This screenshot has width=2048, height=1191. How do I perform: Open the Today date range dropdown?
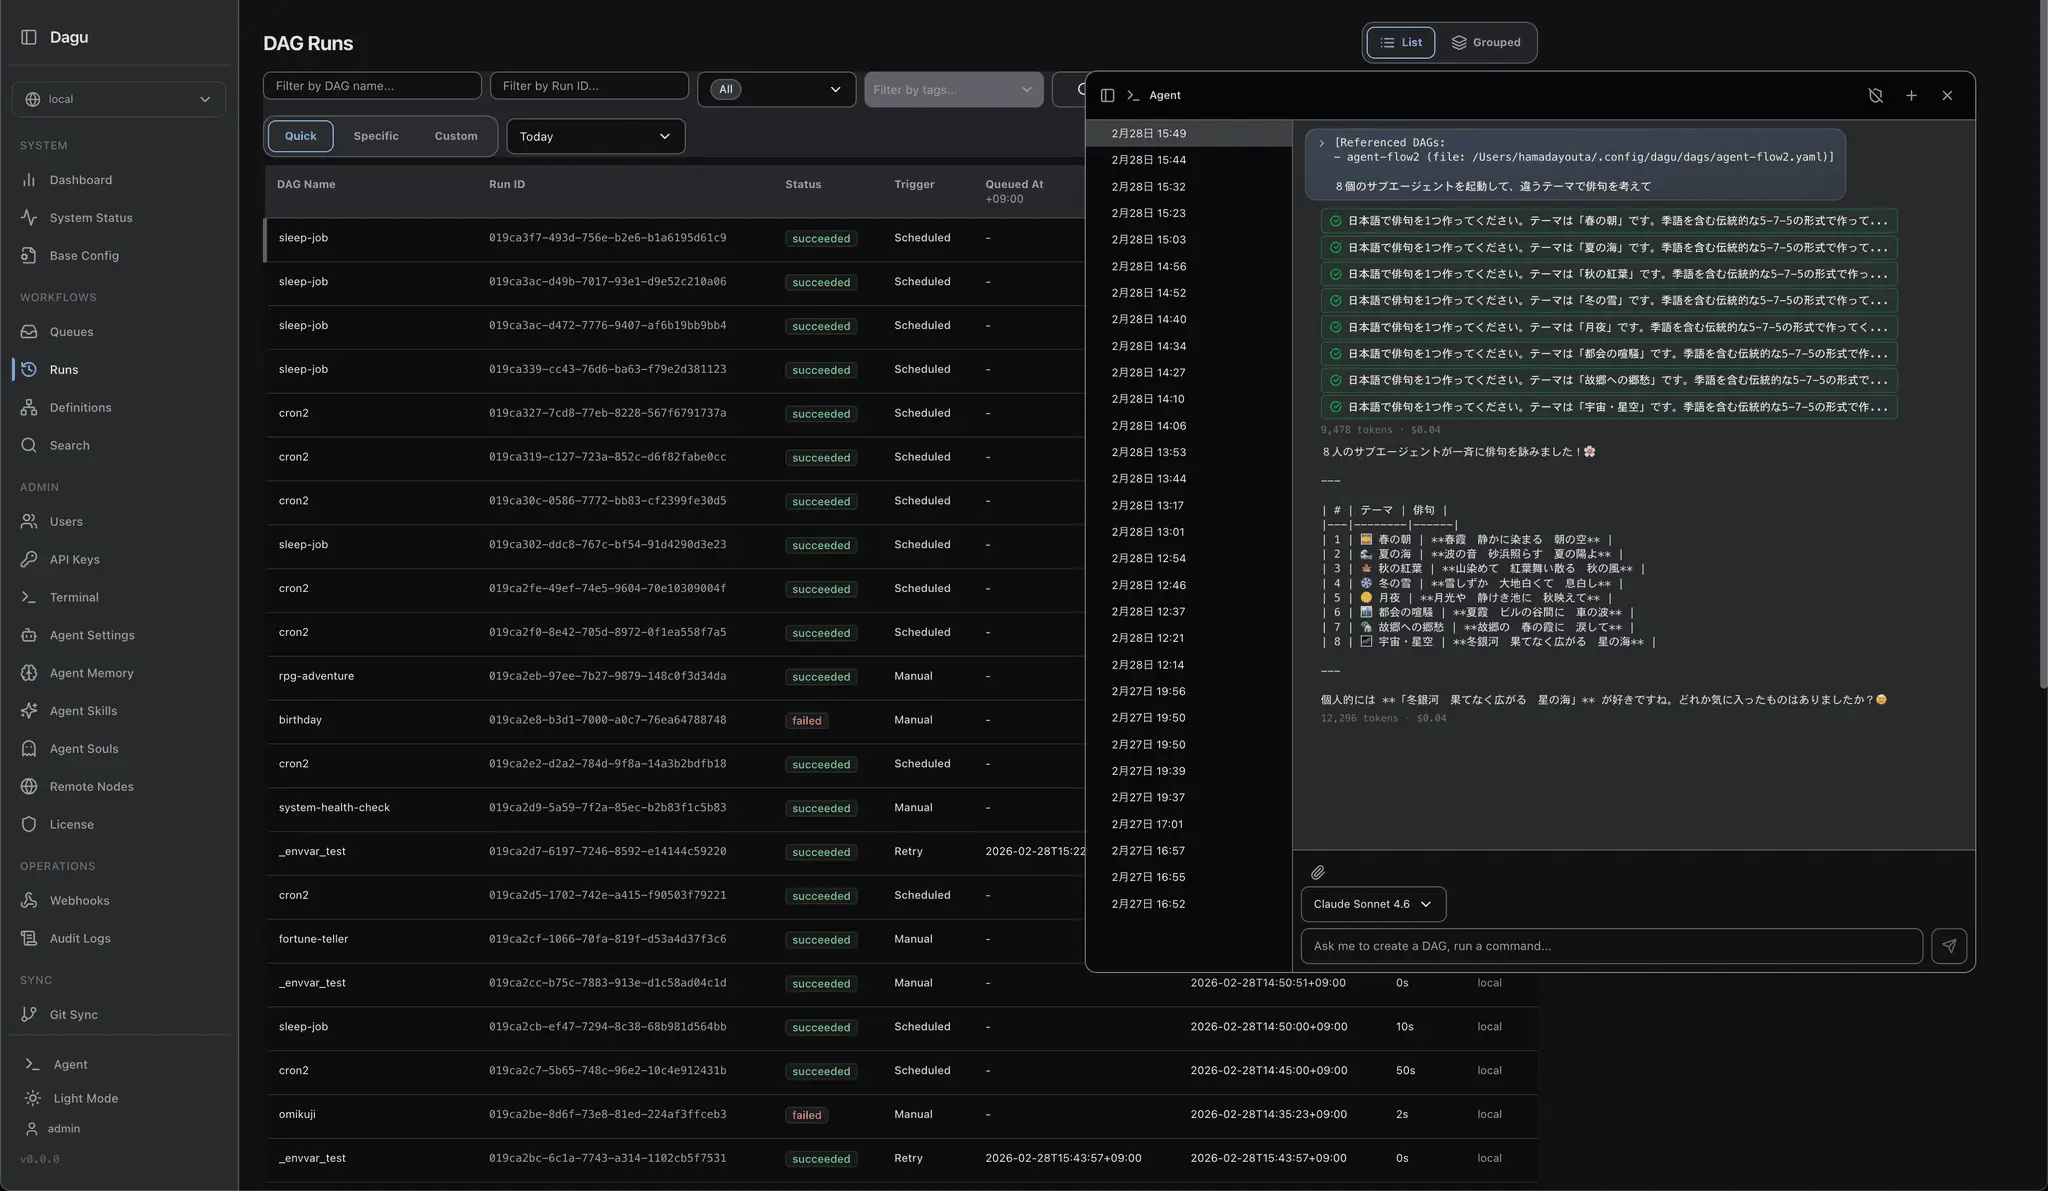click(x=596, y=136)
